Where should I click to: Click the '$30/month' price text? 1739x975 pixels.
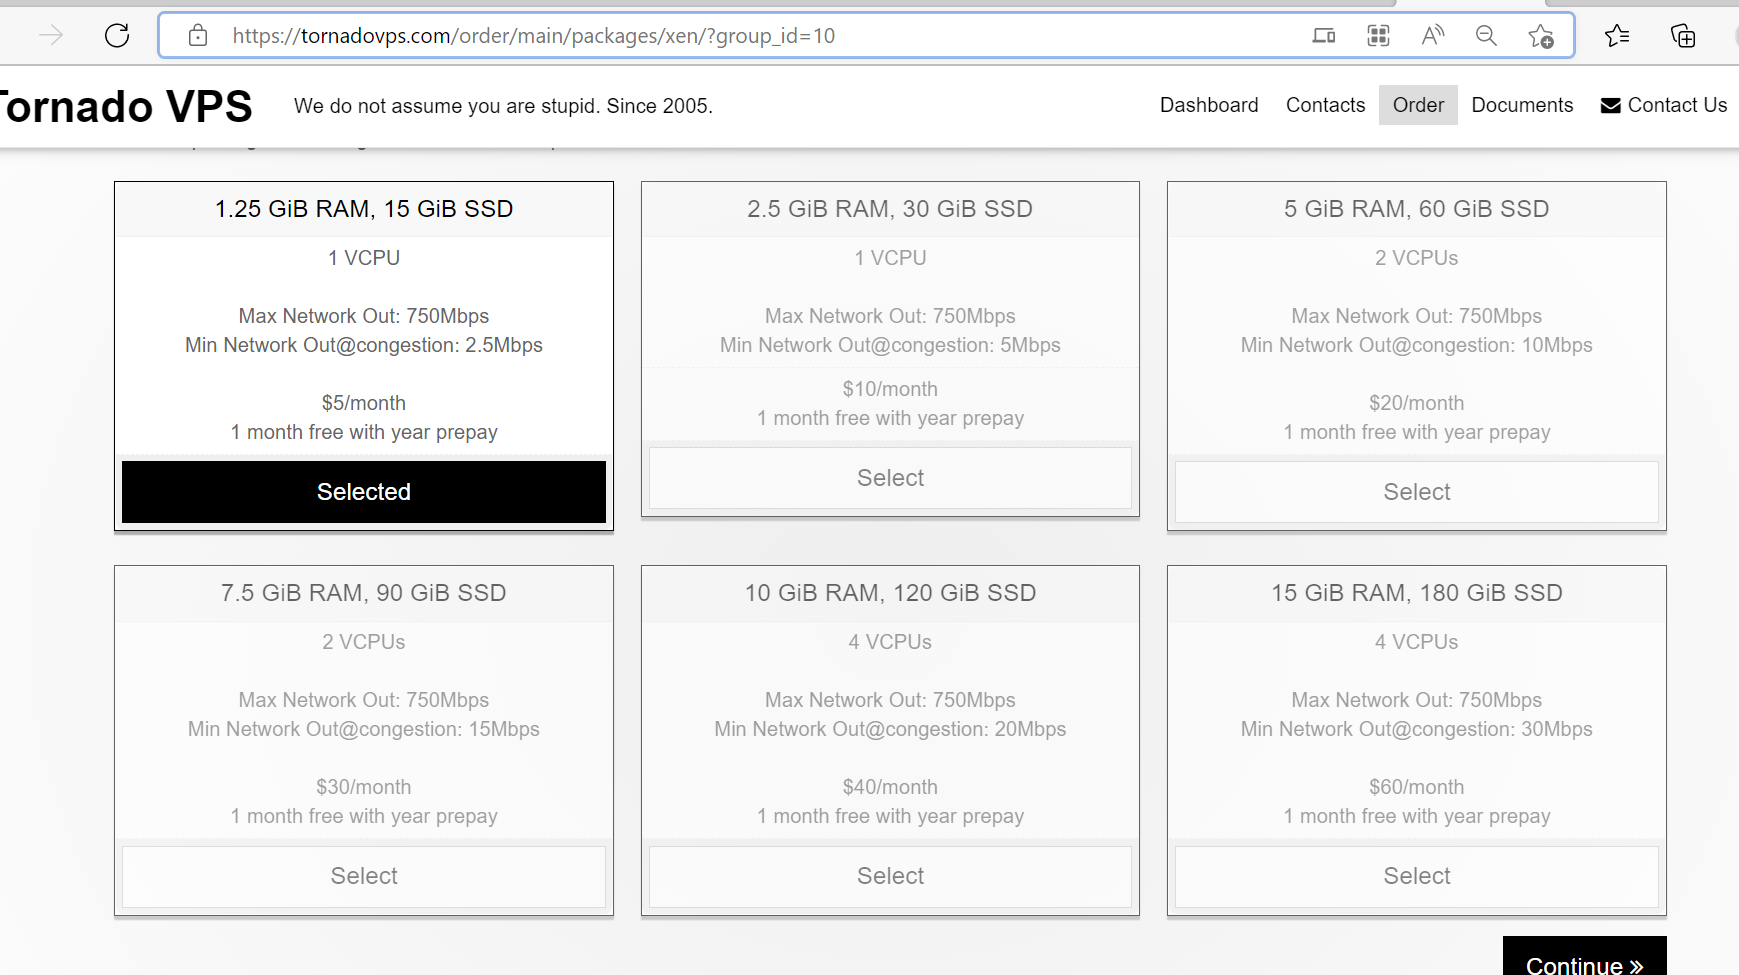pos(364,787)
